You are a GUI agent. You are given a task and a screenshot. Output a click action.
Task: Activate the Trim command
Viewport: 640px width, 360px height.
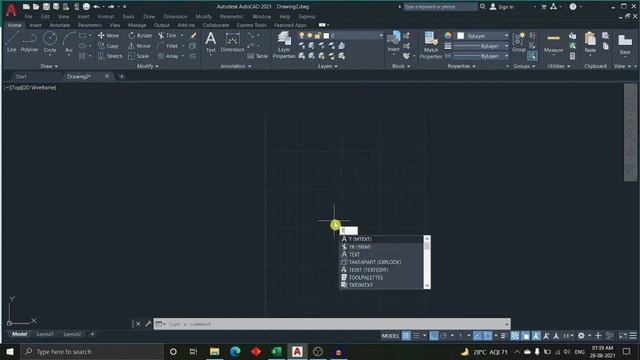coord(167,36)
